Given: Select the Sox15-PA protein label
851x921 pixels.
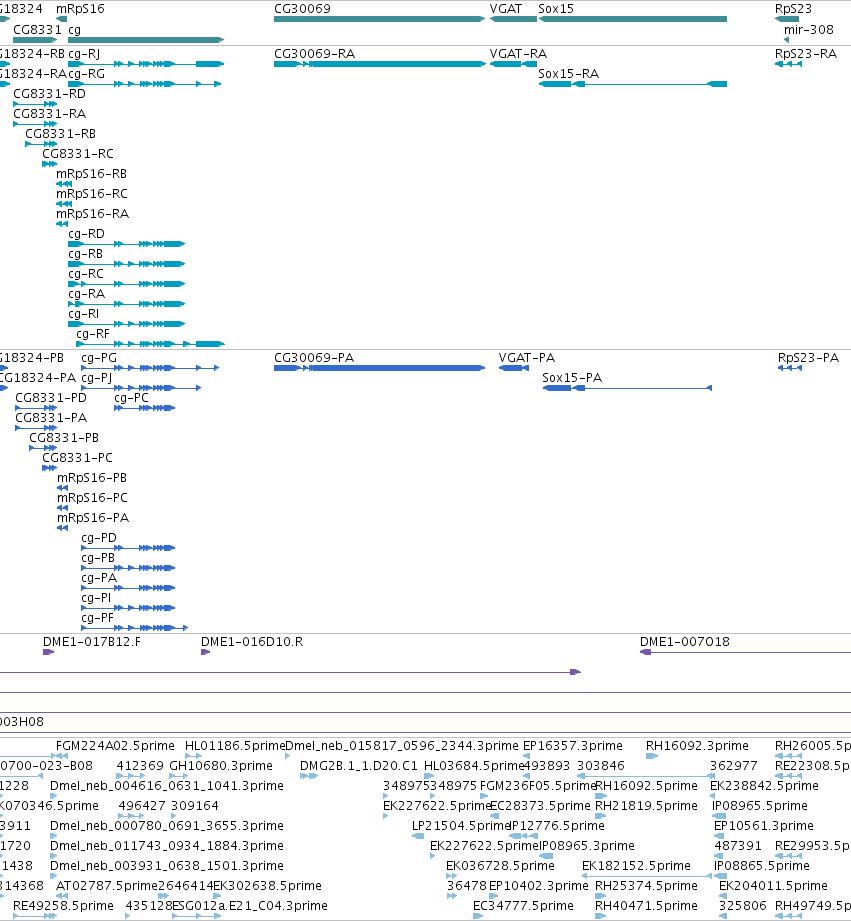Looking at the screenshot, I should (x=571, y=378).
